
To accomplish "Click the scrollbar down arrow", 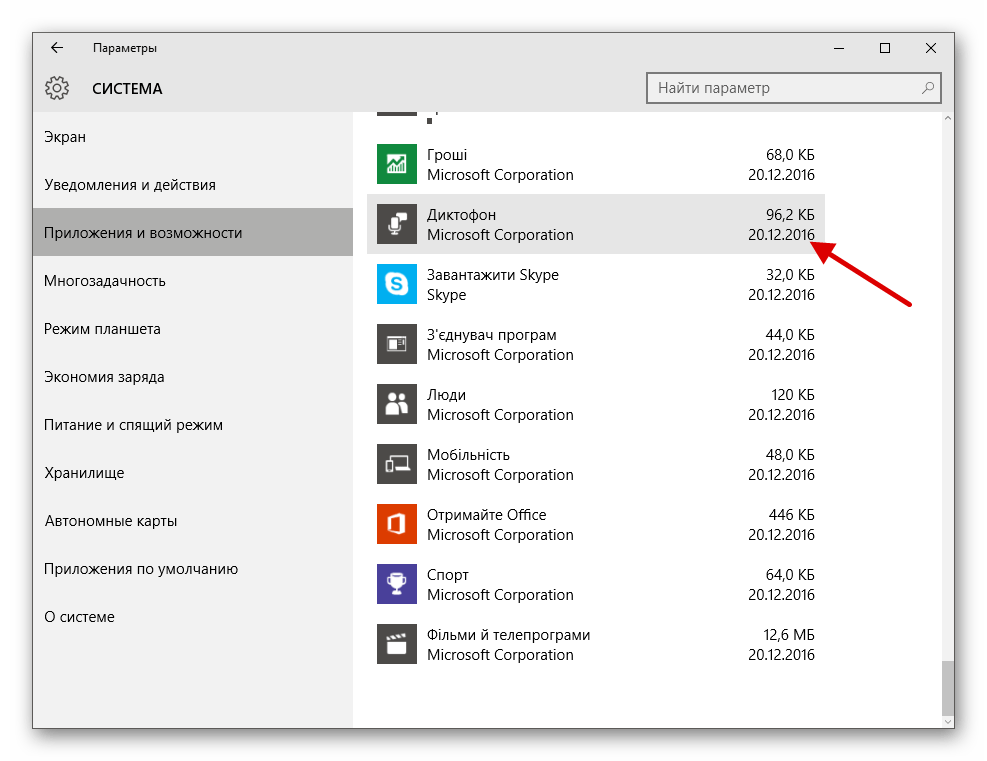I will [948, 719].
